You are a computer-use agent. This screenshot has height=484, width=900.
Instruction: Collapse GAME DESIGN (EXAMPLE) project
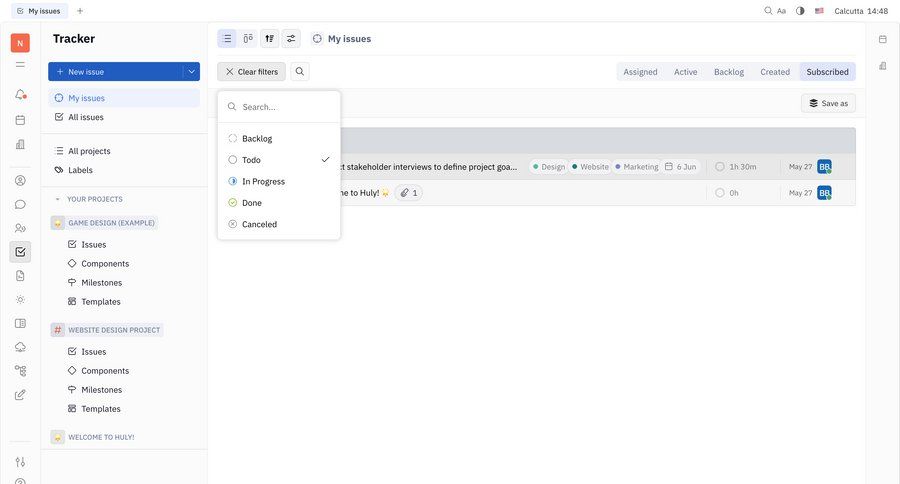coord(104,223)
